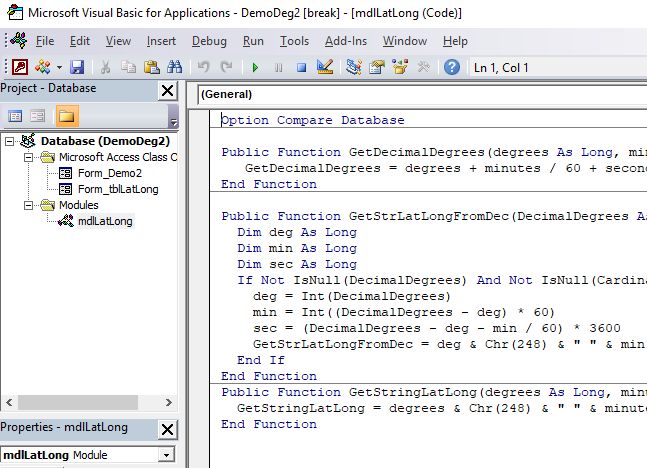Image resolution: width=647 pixels, height=468 pixels.
Task: Click the Toolbox icon with wrench
Action: 423,67
